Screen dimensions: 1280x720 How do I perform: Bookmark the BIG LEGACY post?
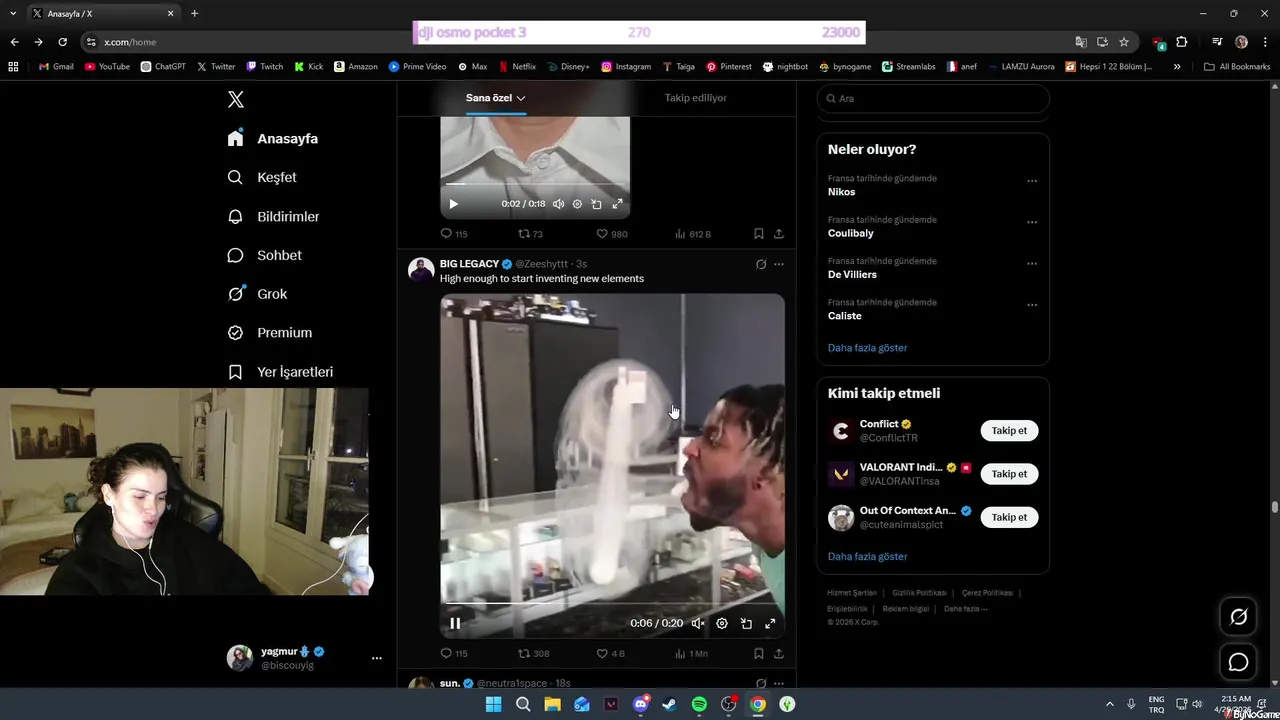tap(759, 653)
